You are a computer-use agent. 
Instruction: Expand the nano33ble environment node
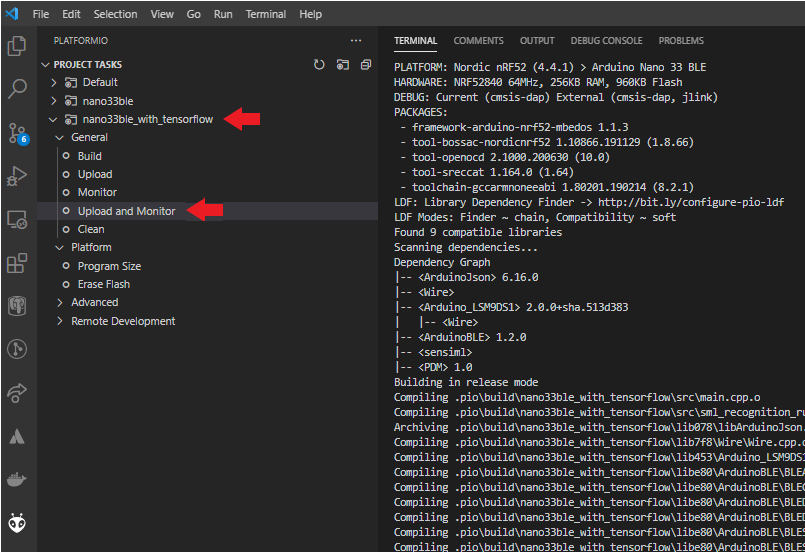tap(54, 101)
